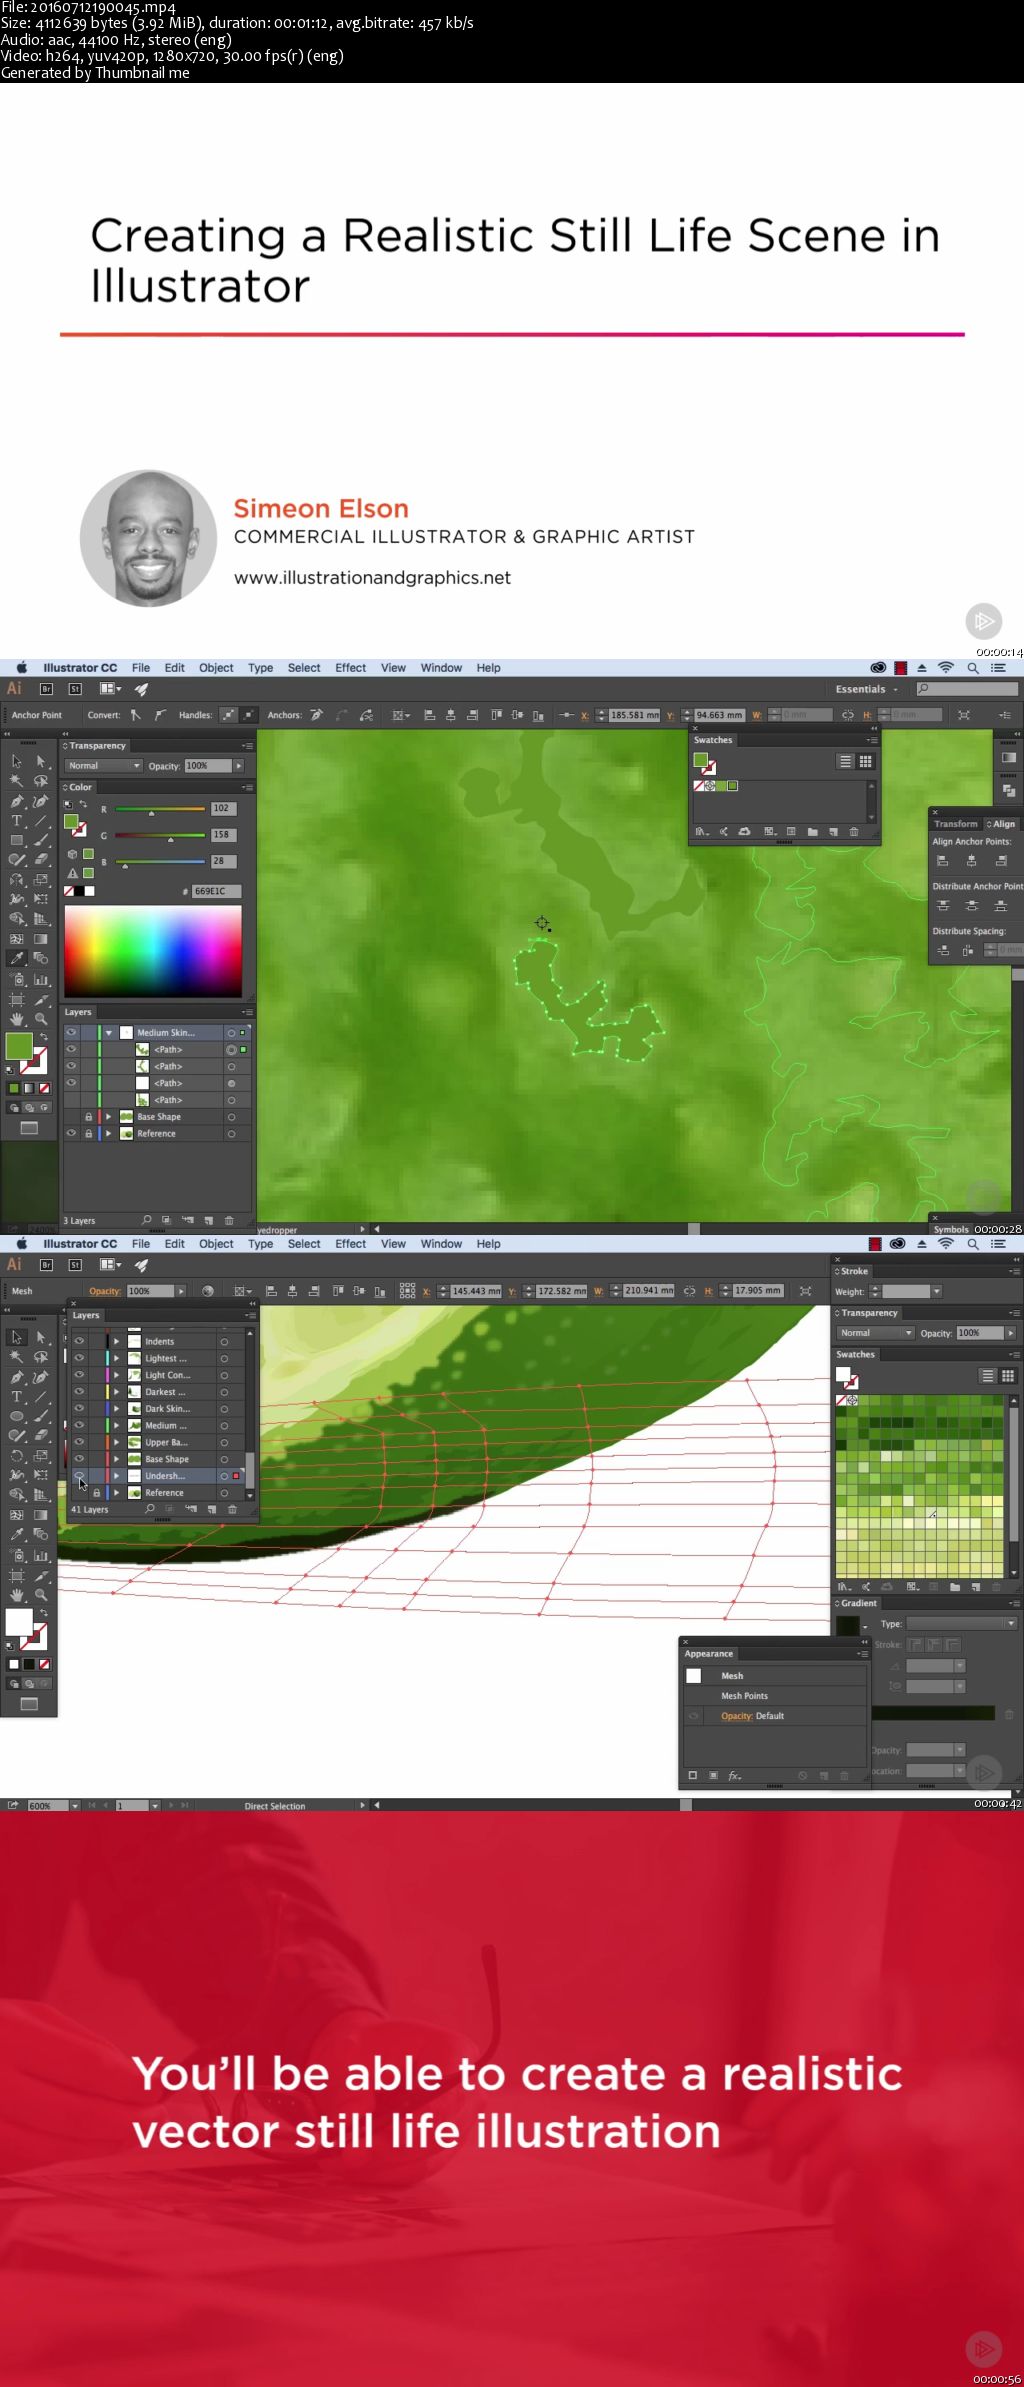Screen dimensions: 1024x2387
Task: Click vertical distribute center in Align panel
Action: pyautogui.click(x=971, y=906)
